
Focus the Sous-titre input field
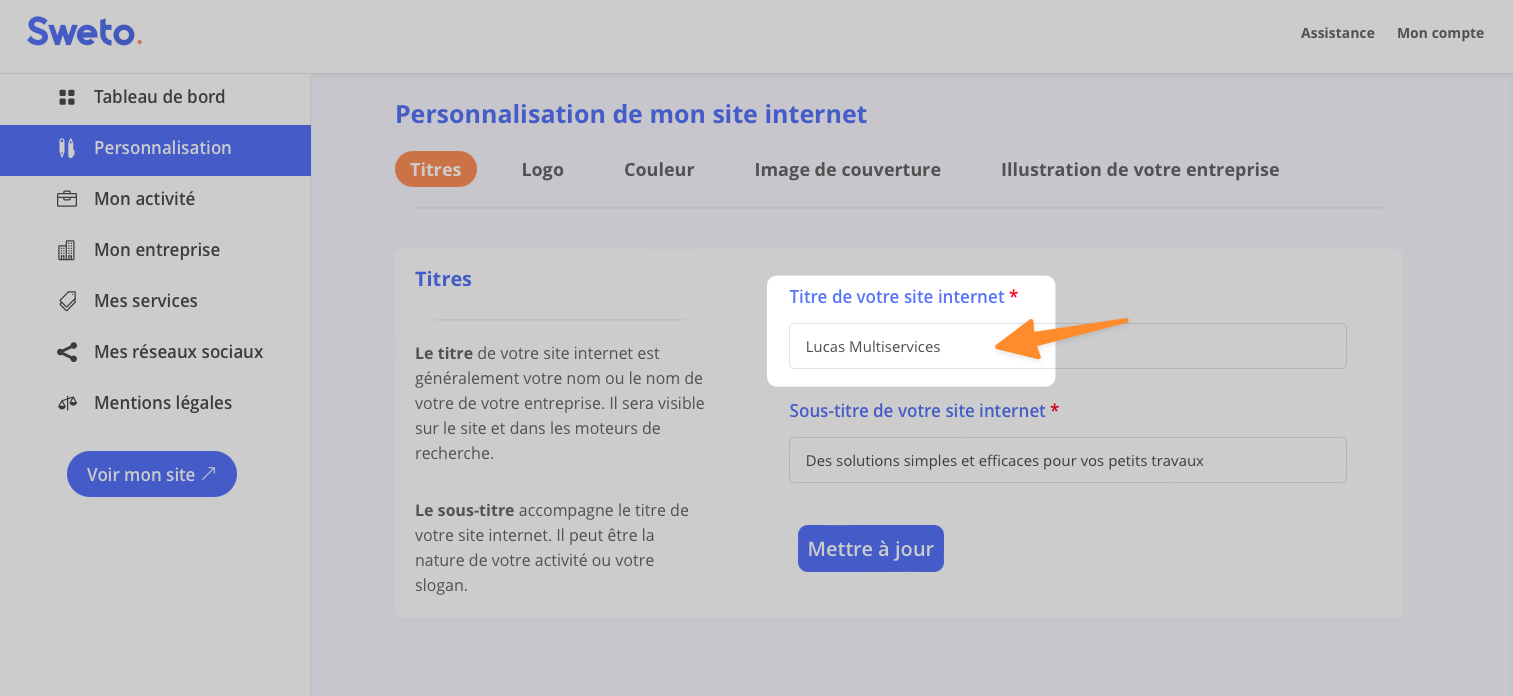pos(1067,460)
